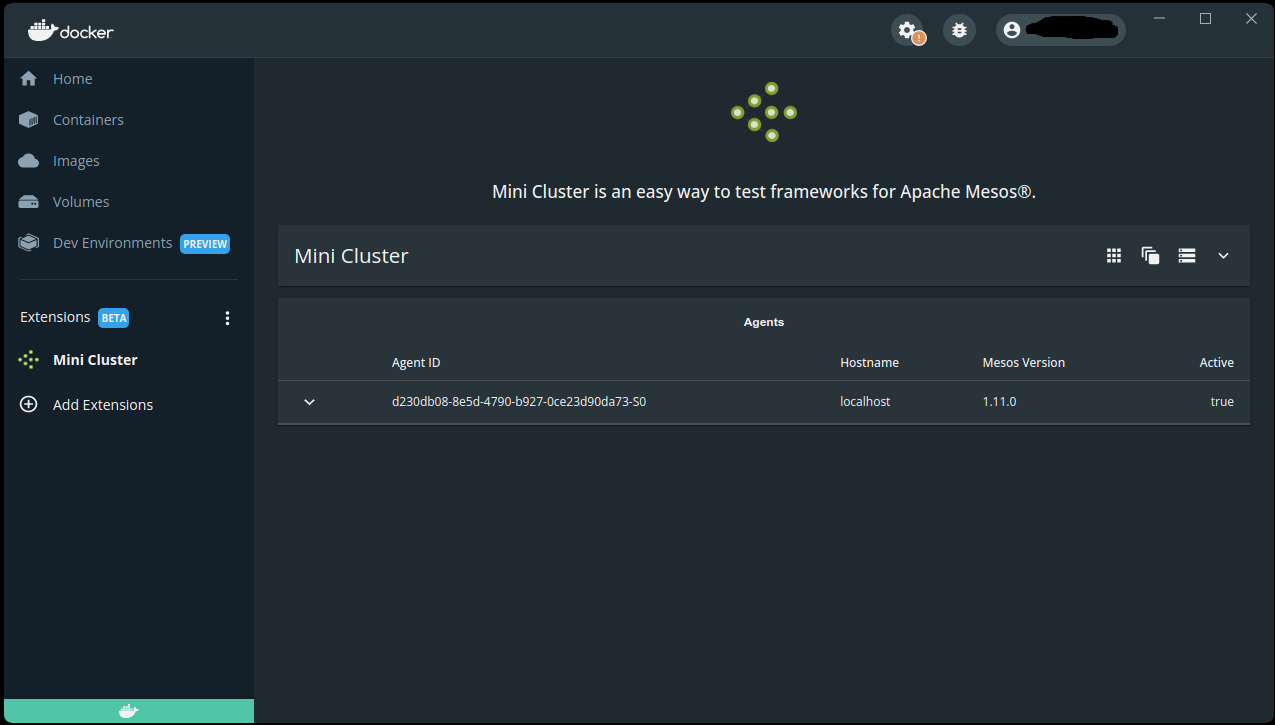Click the PREVIEW badge
The image size is (1275, 725).
coord(205,244)
